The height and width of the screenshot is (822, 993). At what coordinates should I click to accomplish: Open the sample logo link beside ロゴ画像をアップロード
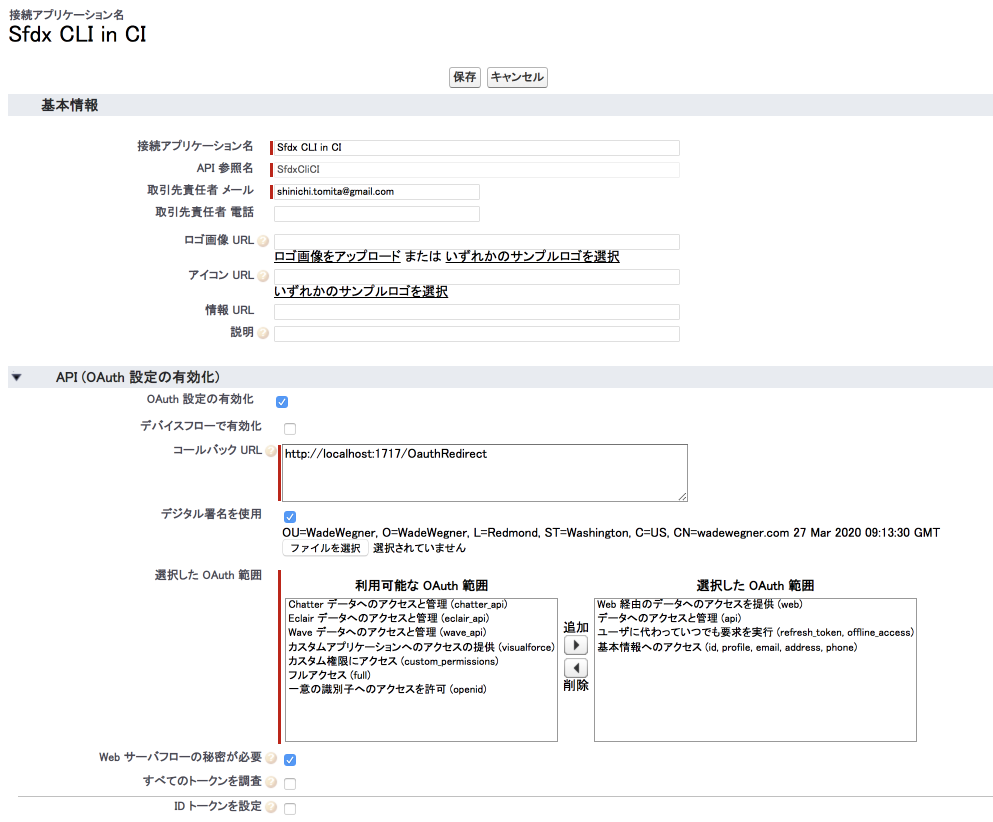coord(533,256)
